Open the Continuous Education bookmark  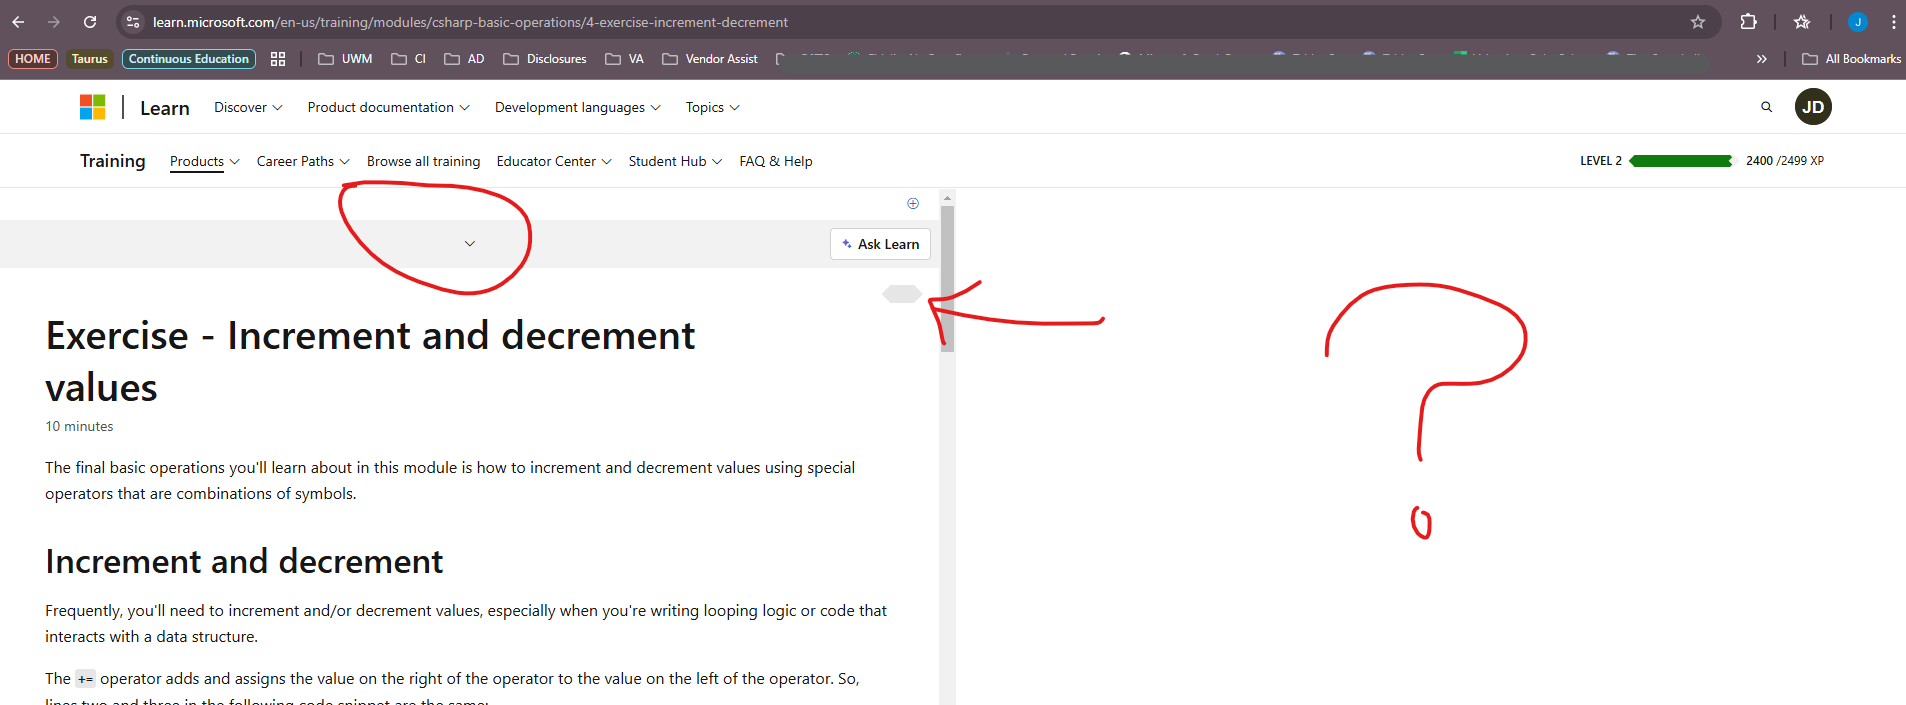[189, 59]
